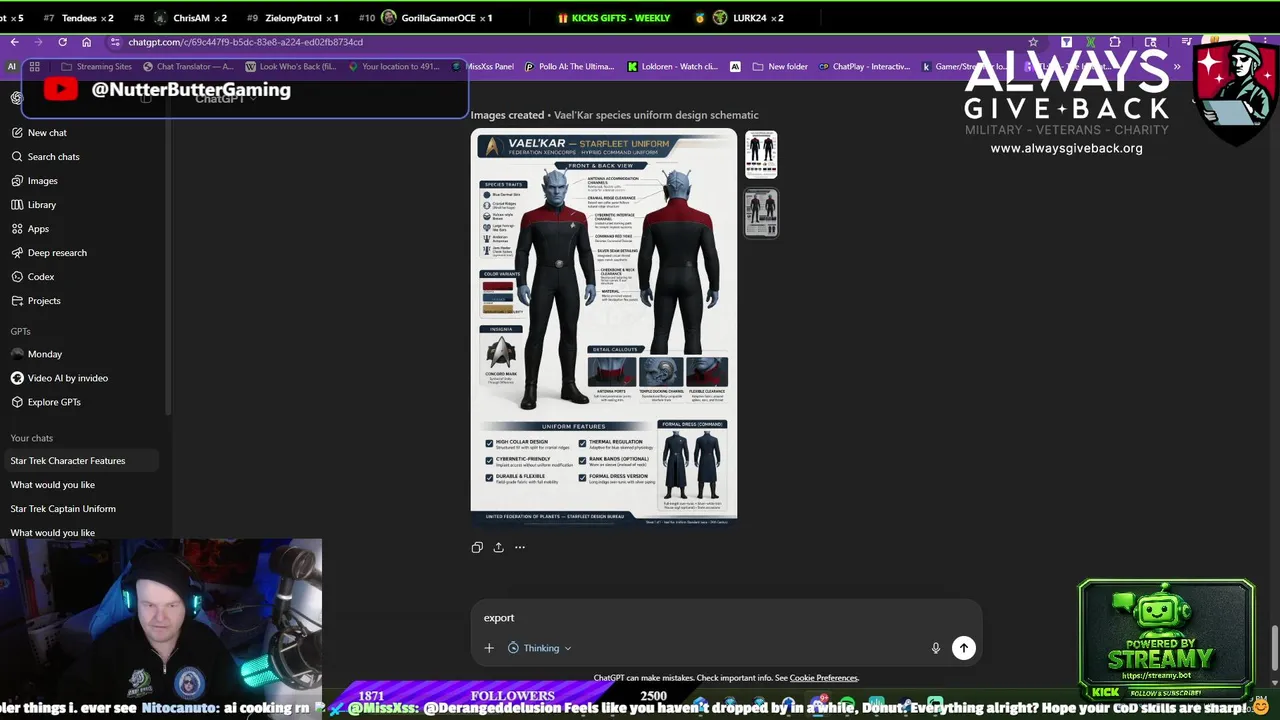The image size is (1280, 720).
Task: Bookmark this page with star icon
Action: tap(1033, 42)
